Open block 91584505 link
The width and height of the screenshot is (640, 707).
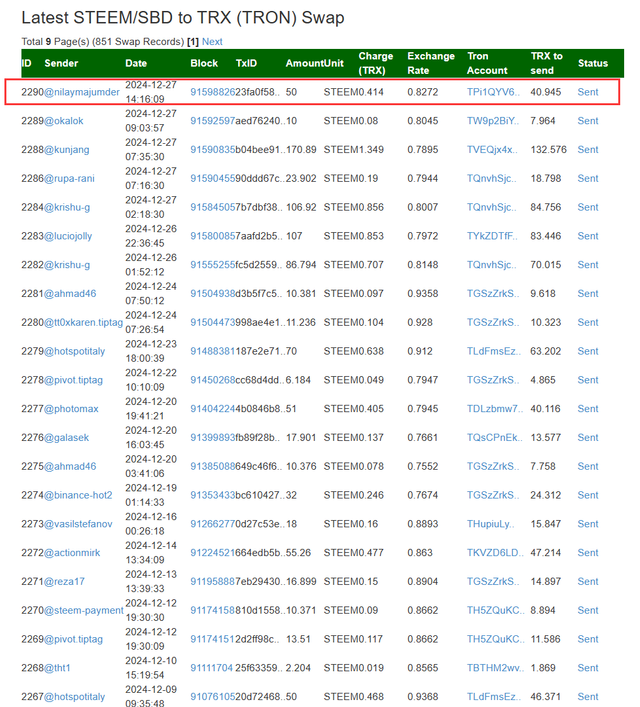(x=212, y=207)
